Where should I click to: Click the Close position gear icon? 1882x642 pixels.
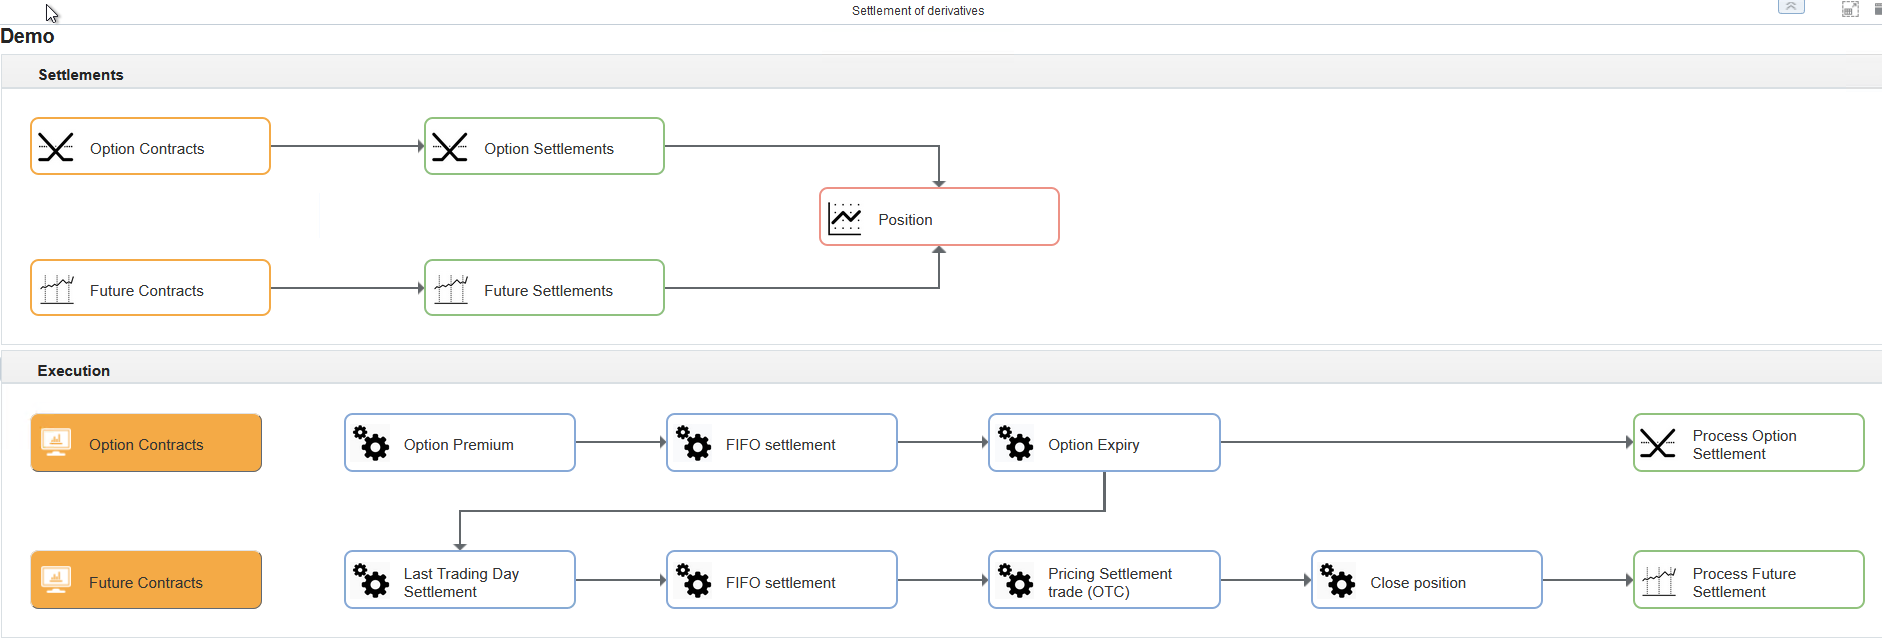click(x=1337, y=581)
